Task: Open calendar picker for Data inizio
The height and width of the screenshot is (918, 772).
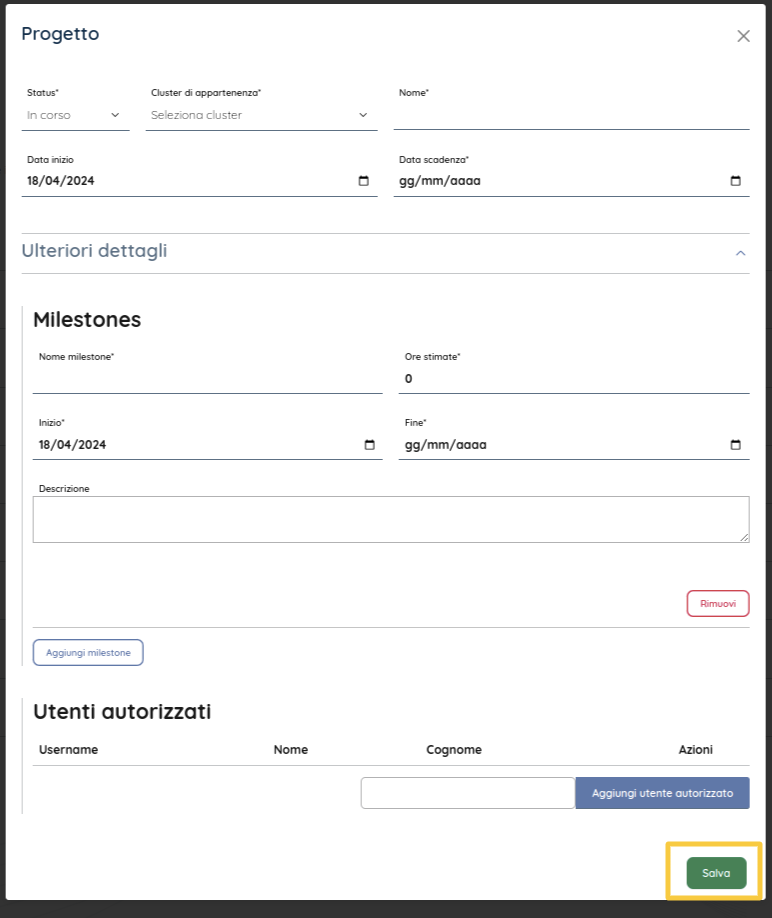Action: (x=363, y=181)
